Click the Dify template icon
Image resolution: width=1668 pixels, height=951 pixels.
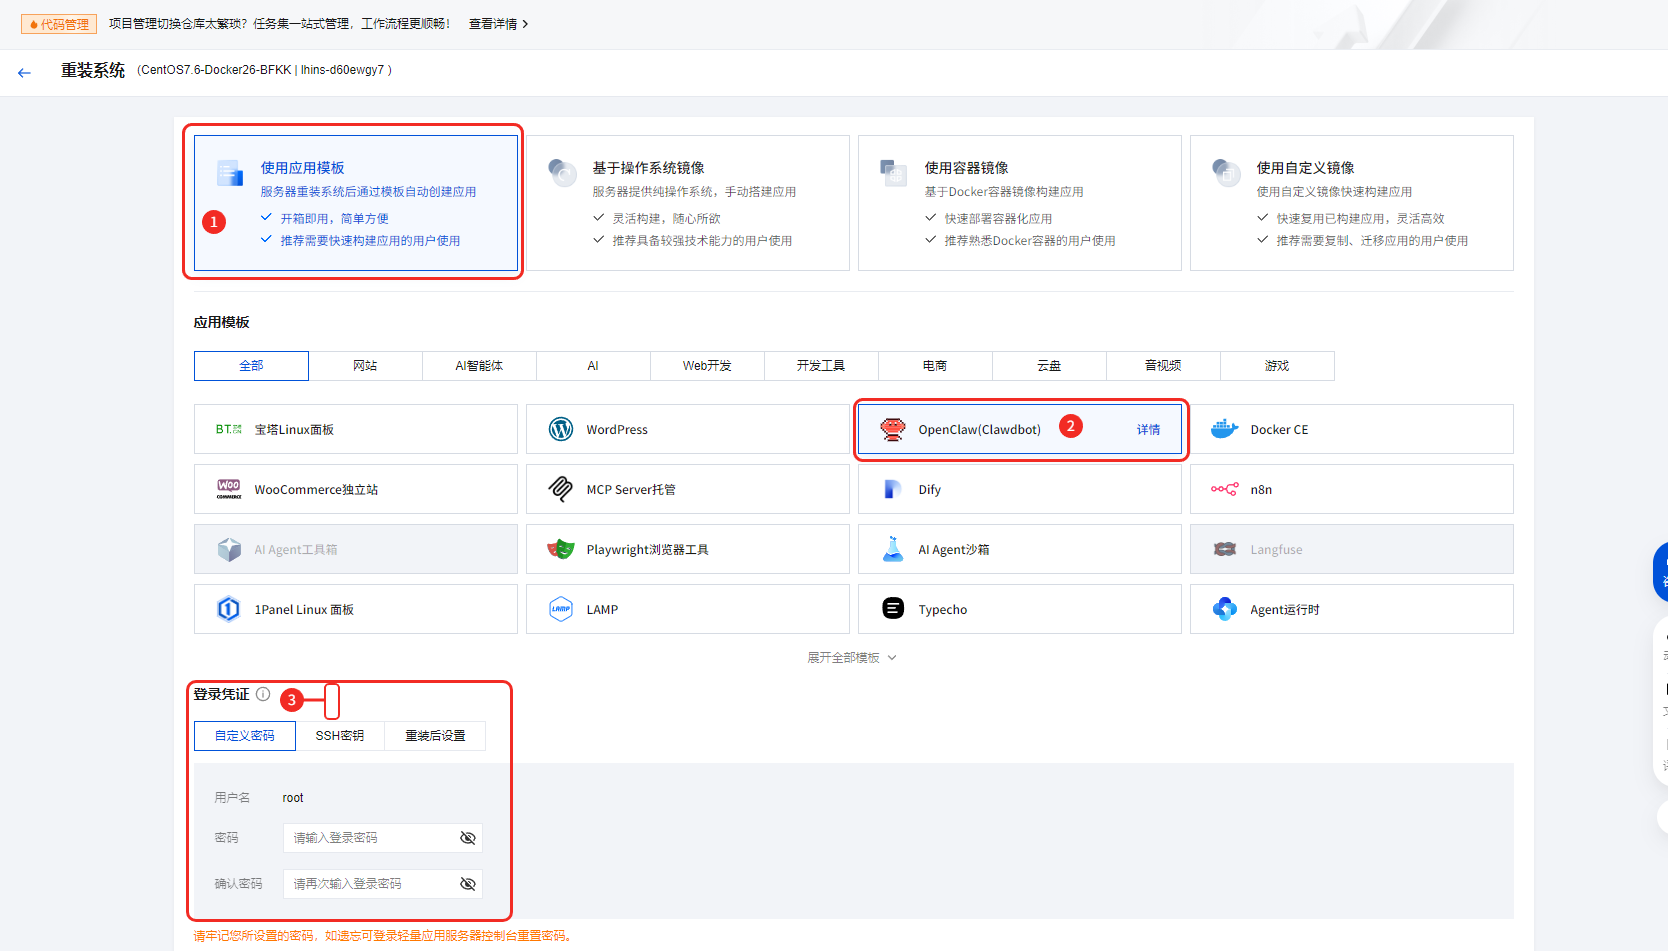click(893, 489)
